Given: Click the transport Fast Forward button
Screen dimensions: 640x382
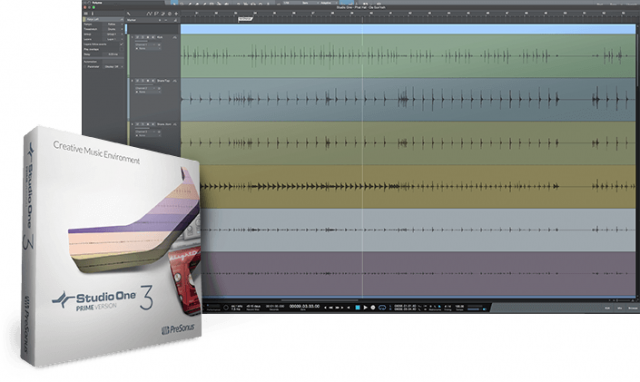Looking at the screenshot, I should click(x=338, y=307).
